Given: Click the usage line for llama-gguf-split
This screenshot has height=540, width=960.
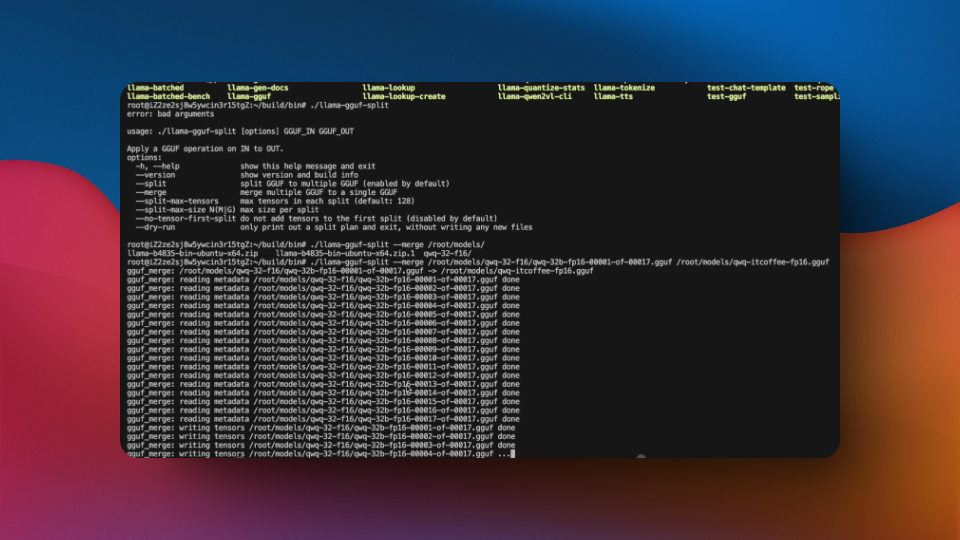Looking at the screenshot, I should [x=240, y=131].
